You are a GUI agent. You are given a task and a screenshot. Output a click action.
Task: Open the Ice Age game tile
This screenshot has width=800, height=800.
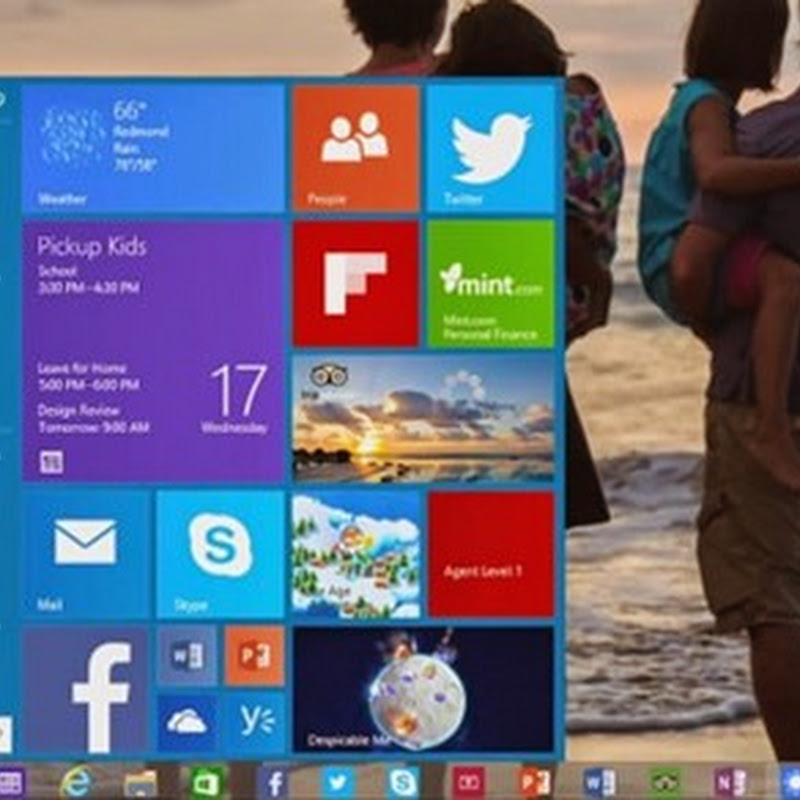355,553
